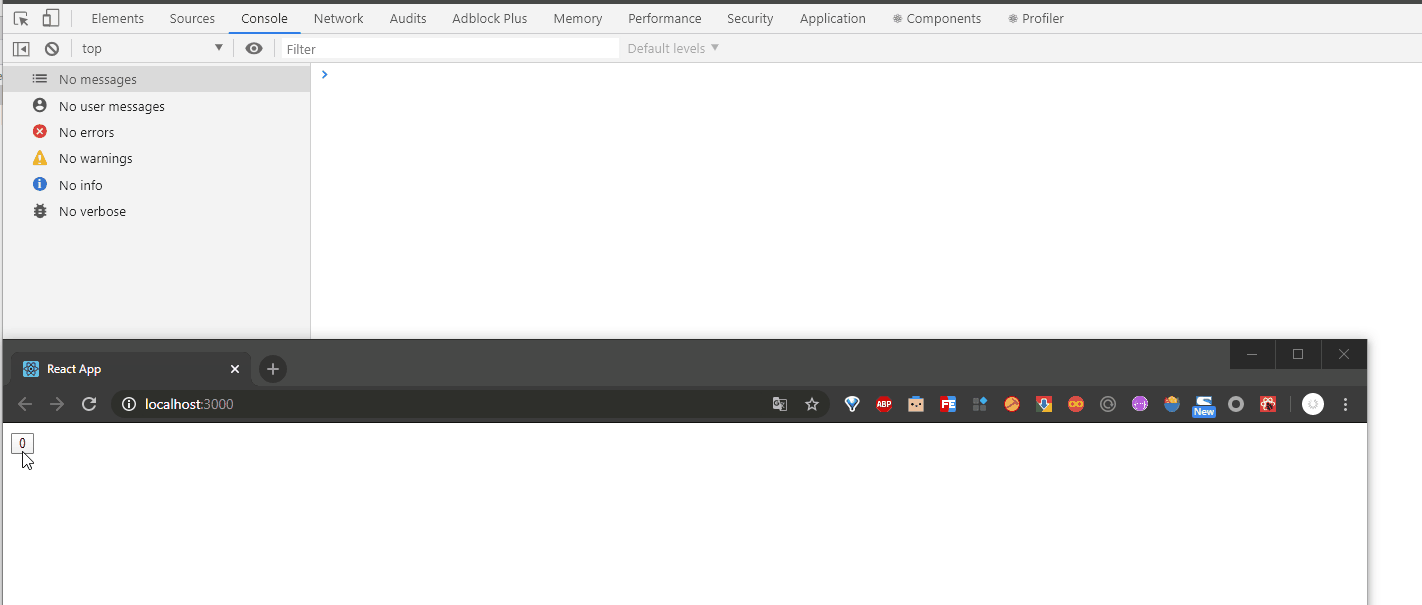
Task: Open the Chrome three-dot menu
Action: [1345, 404]
